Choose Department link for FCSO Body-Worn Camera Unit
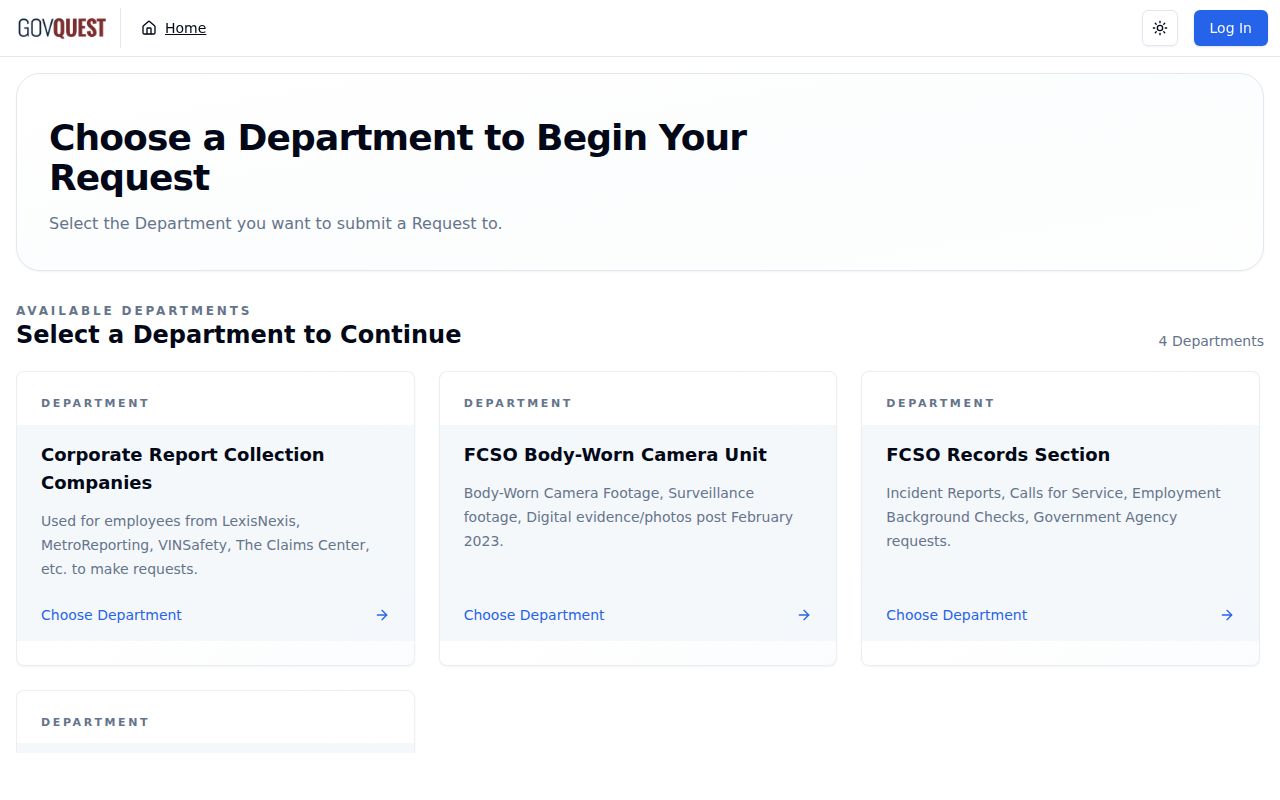 (534, 615)
